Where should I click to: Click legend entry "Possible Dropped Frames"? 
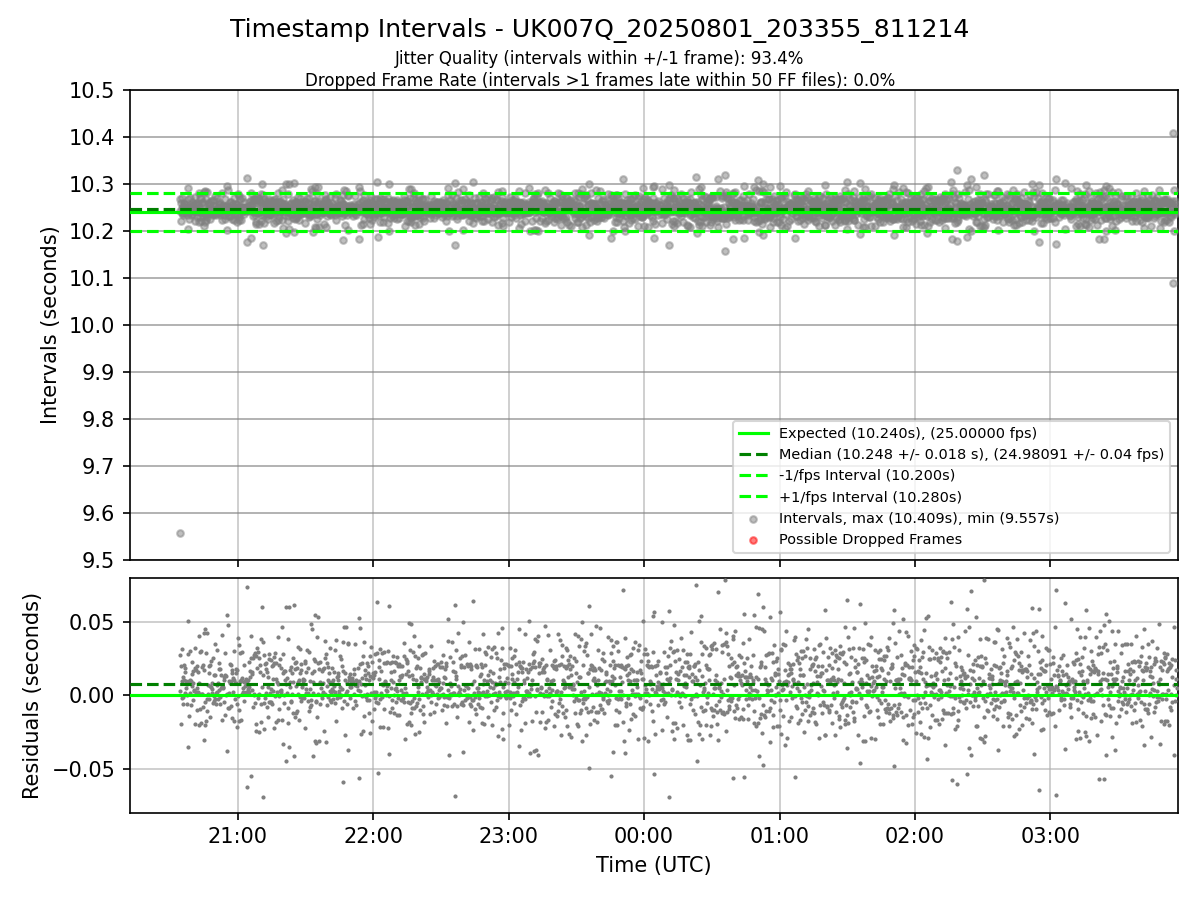[870, 539]
